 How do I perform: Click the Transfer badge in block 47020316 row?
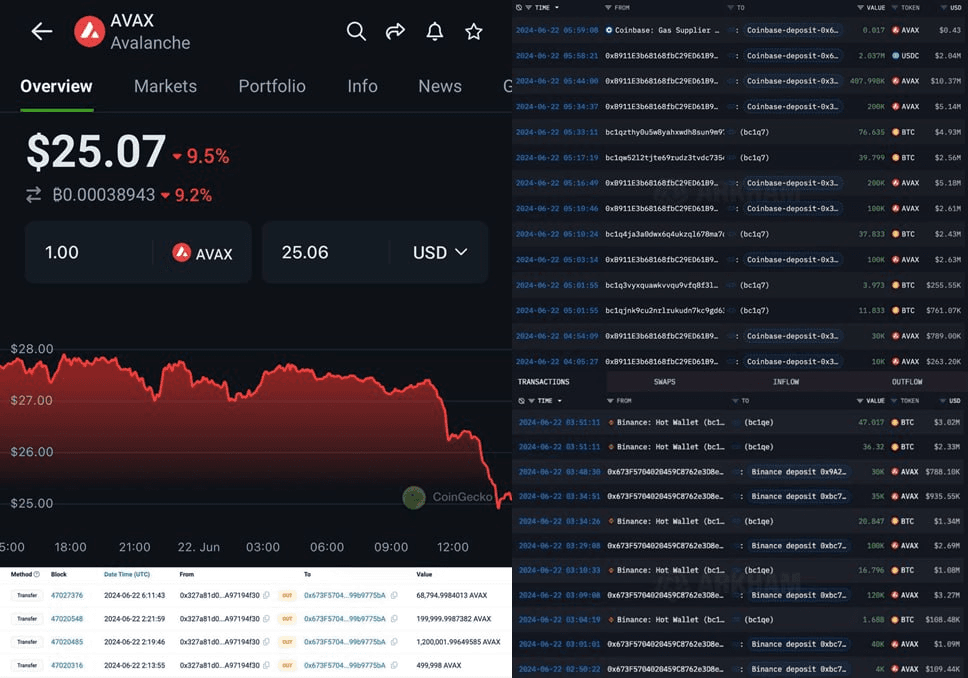coord(27,666)
